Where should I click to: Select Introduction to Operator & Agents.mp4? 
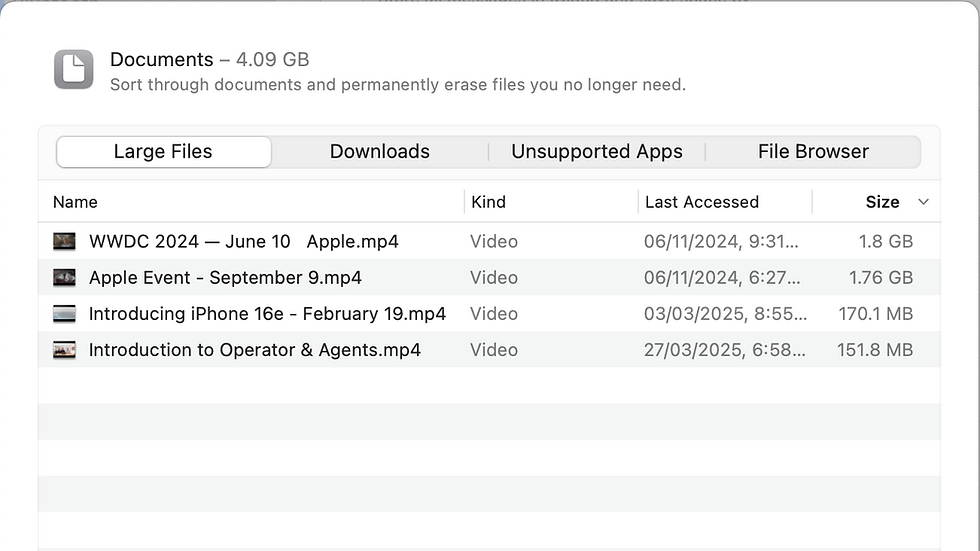(254, 350)
